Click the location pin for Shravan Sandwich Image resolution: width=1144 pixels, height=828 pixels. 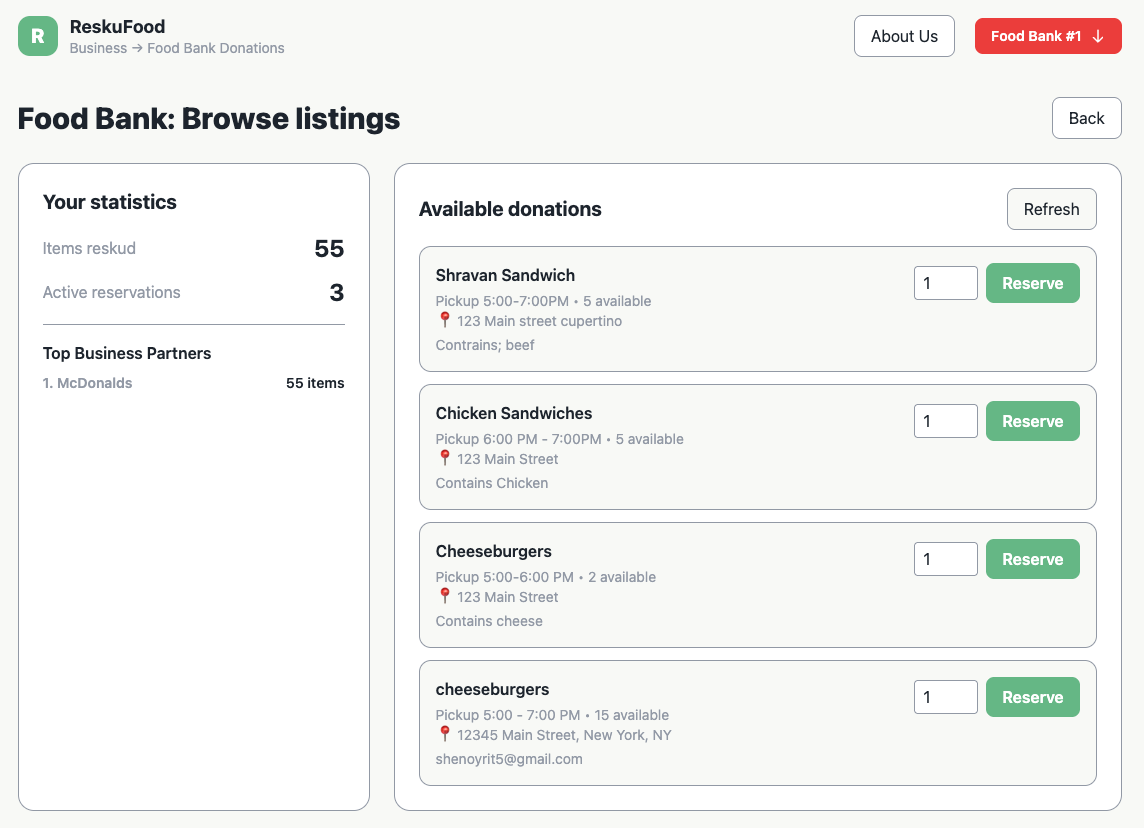(x=445, y=320)
